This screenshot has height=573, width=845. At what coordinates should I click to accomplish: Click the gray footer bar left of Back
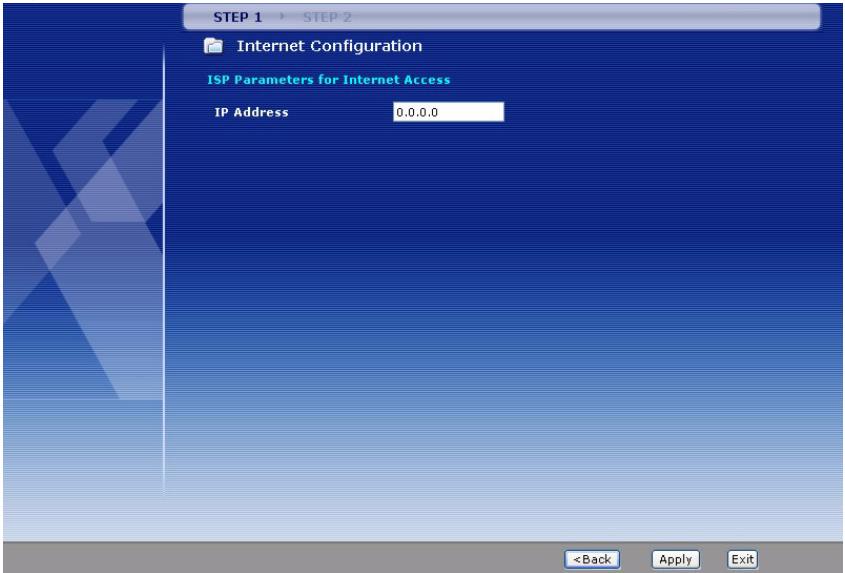[300, 559]
